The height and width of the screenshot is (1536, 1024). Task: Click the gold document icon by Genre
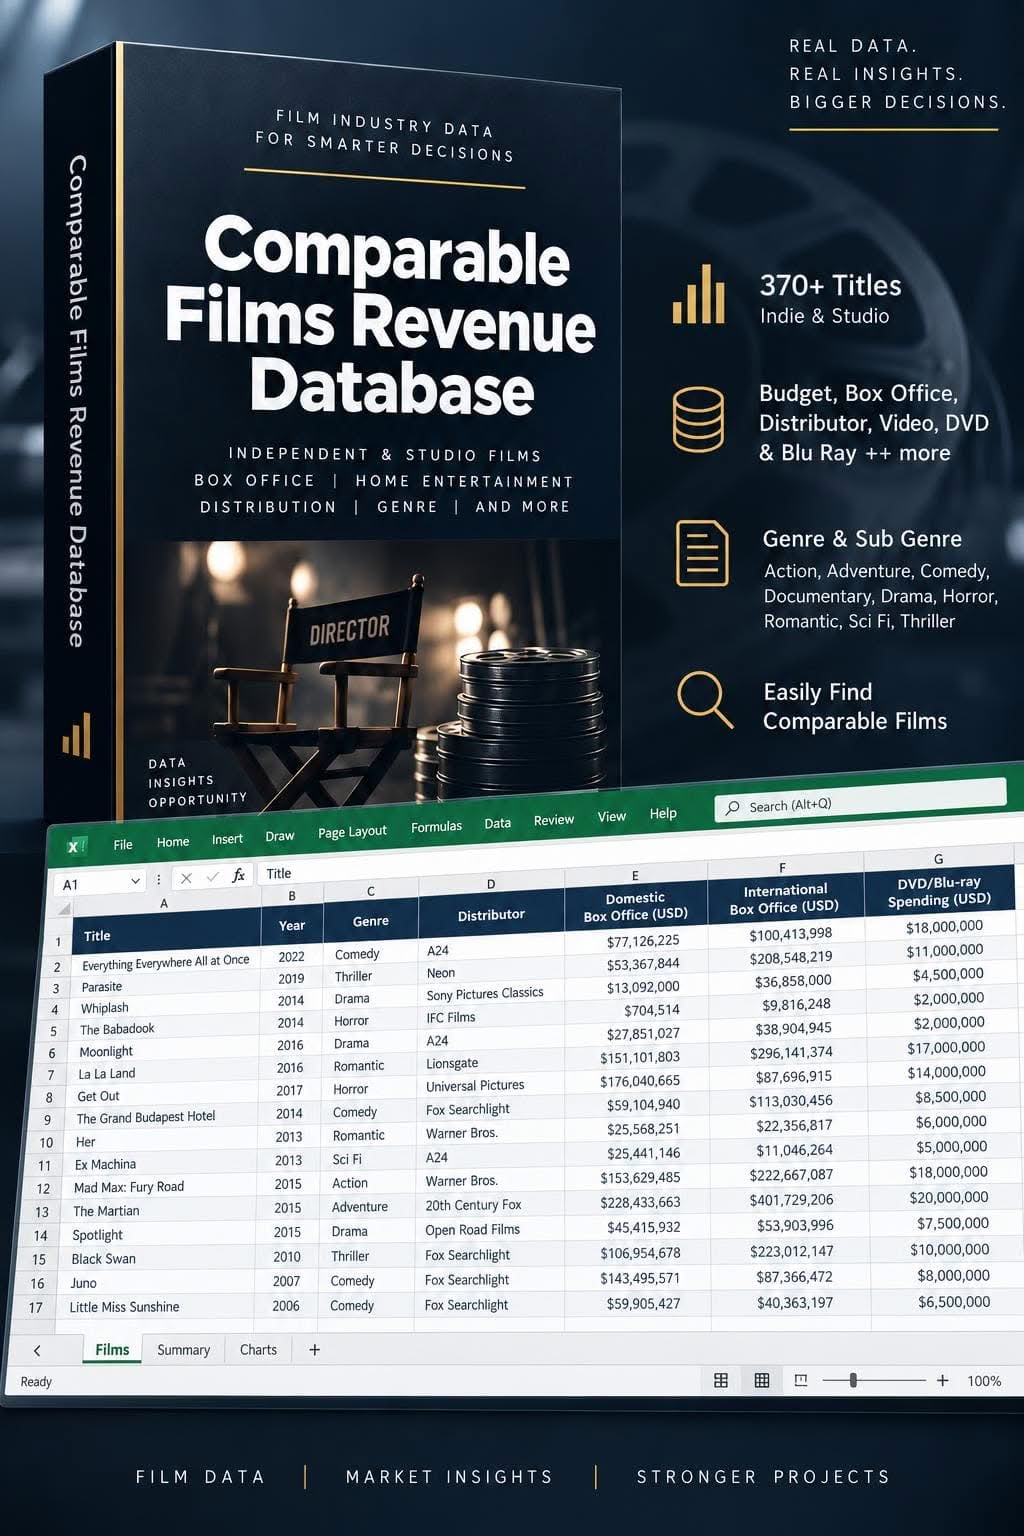(x=702, y=552)
